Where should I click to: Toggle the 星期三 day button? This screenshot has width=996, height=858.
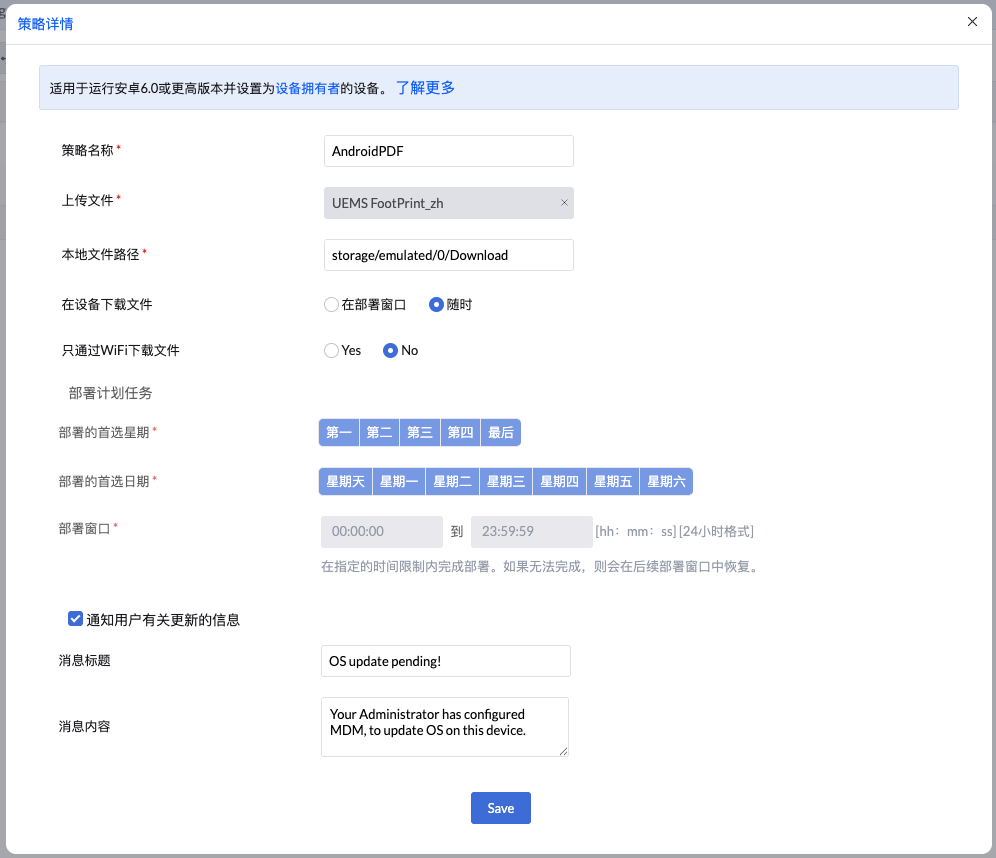506,481
